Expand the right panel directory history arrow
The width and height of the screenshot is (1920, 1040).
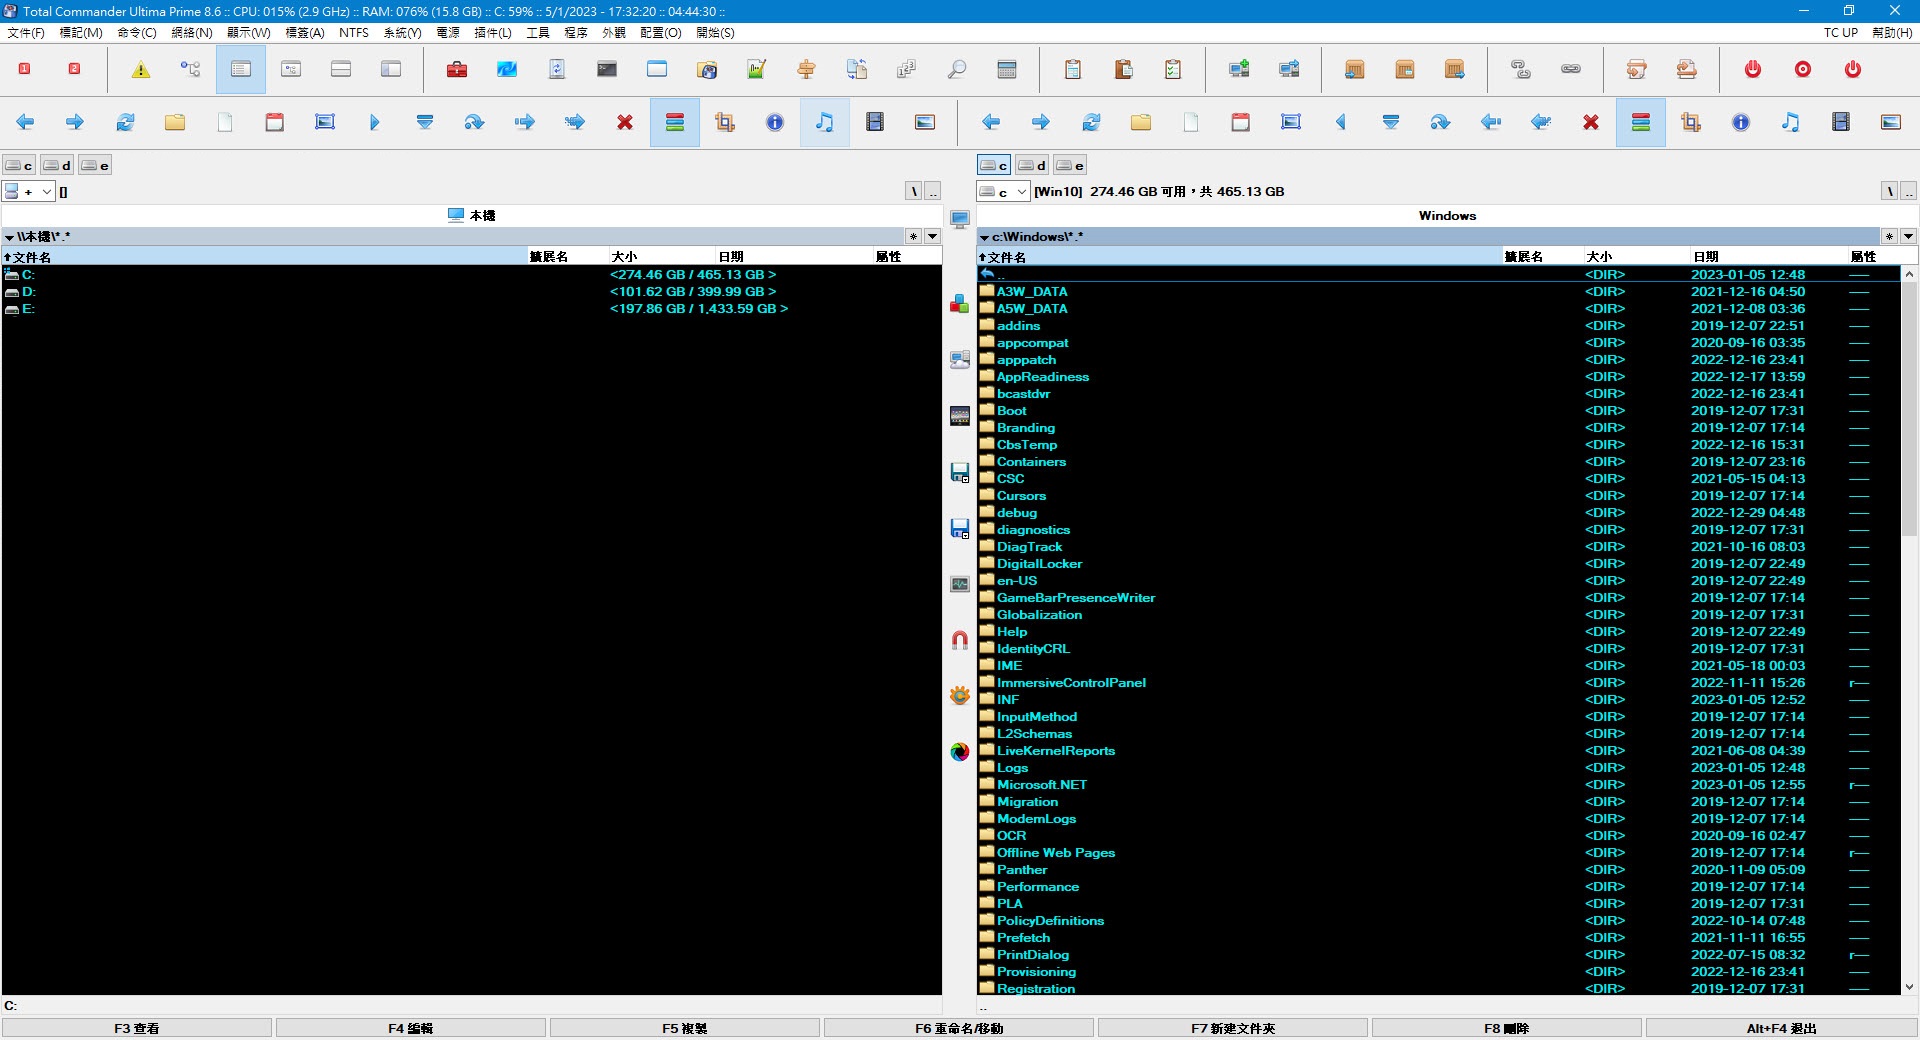(x=1908, y=237)
